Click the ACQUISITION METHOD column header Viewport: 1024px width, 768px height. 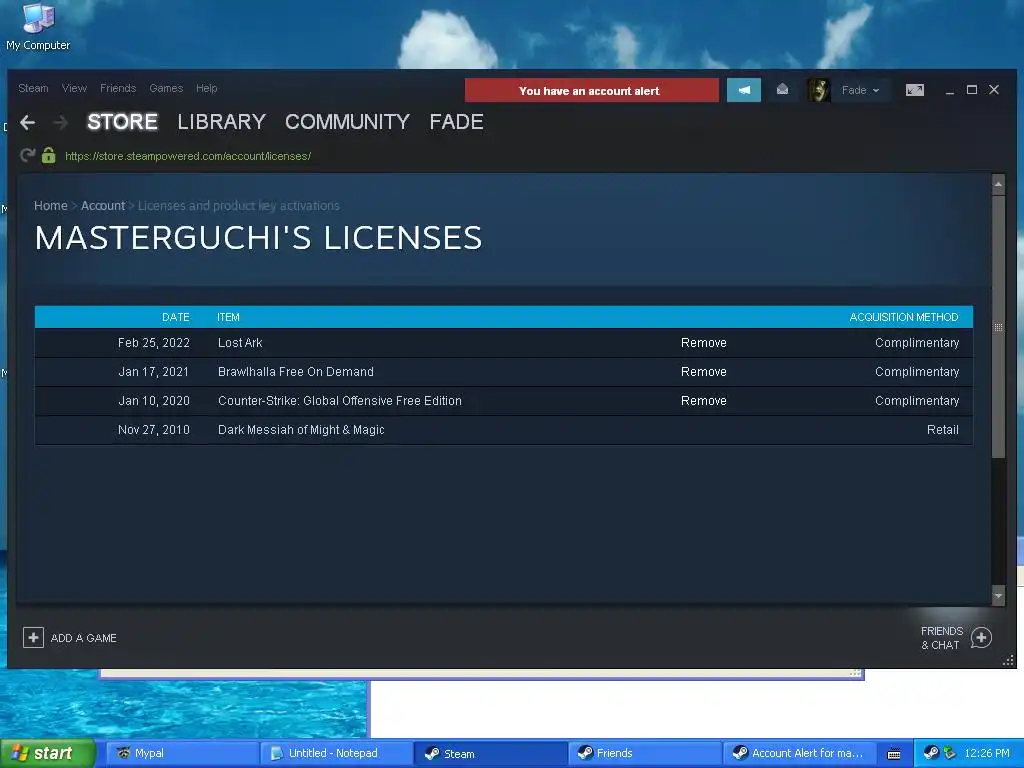904,317
